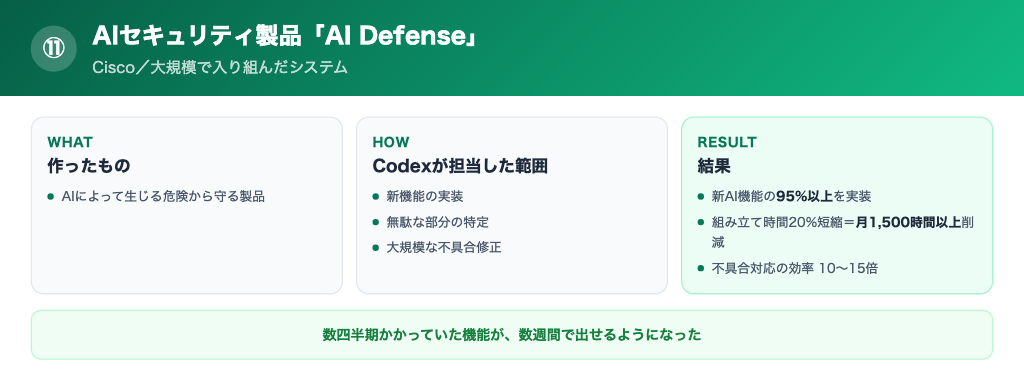
Task: Click the bullet 不具合対応の効率 10〜15倍
Action: pyautogui.click(x=794, y=268)
